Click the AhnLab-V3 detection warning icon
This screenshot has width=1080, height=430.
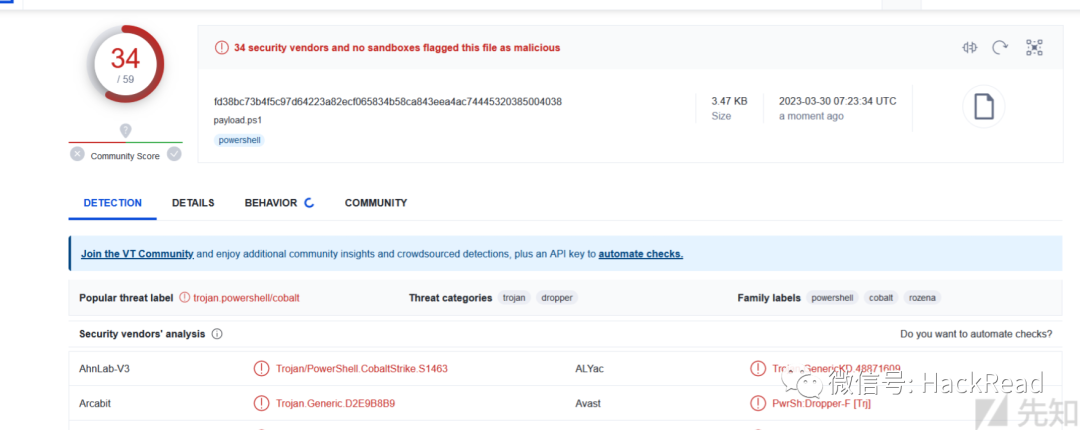[261, 369]
